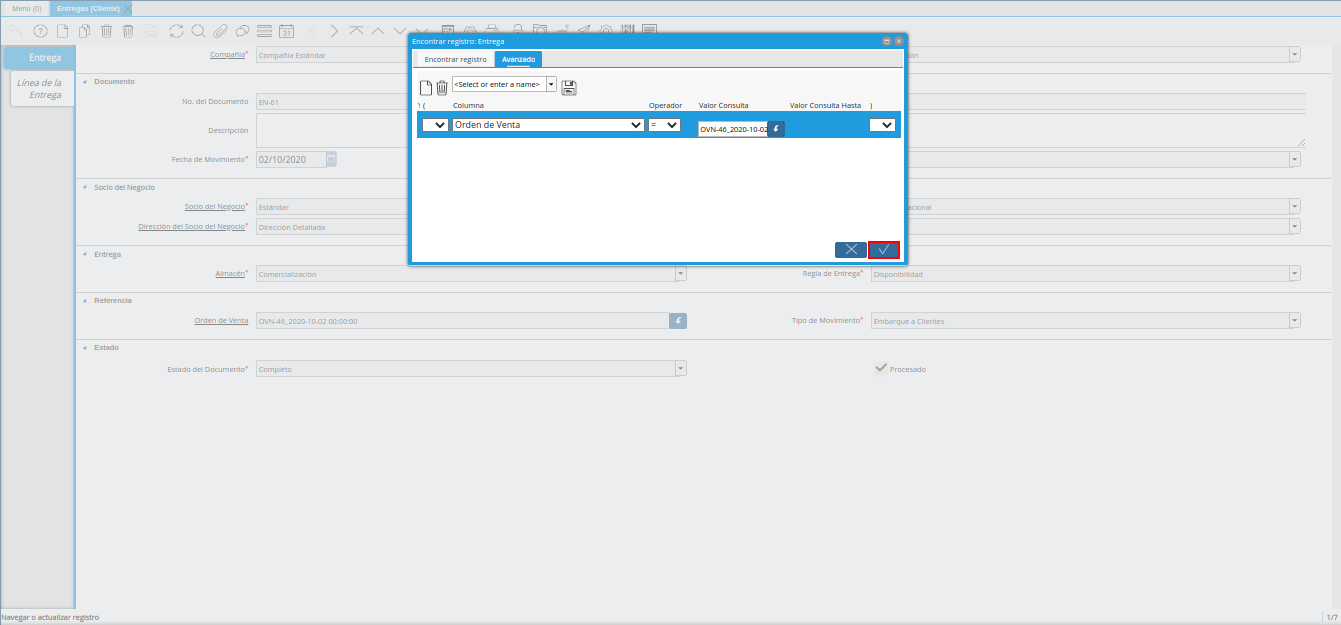Click lookup button beside Valor Consulta field
This screenshot has height=625, width=1341.
pyautogui.click(x=776, y=129)
